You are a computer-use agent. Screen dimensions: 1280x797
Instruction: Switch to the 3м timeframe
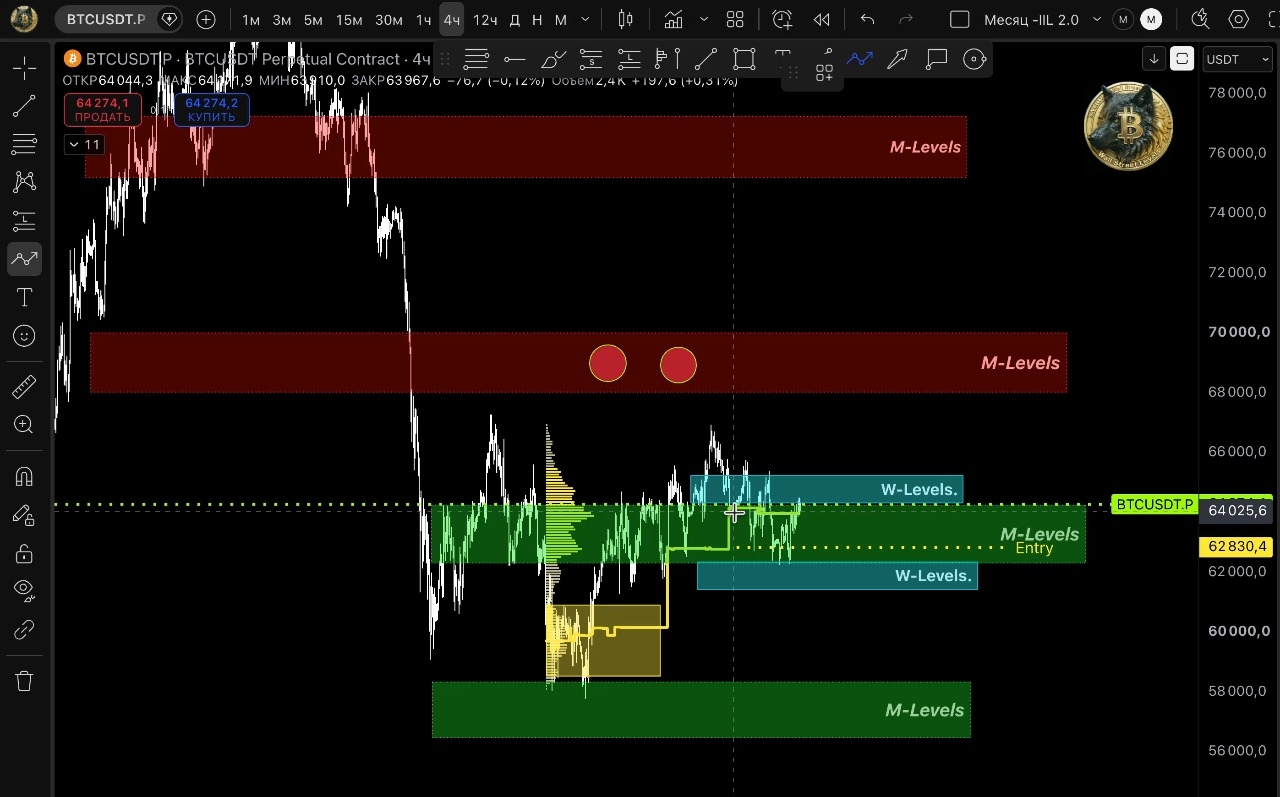[282, 20]
